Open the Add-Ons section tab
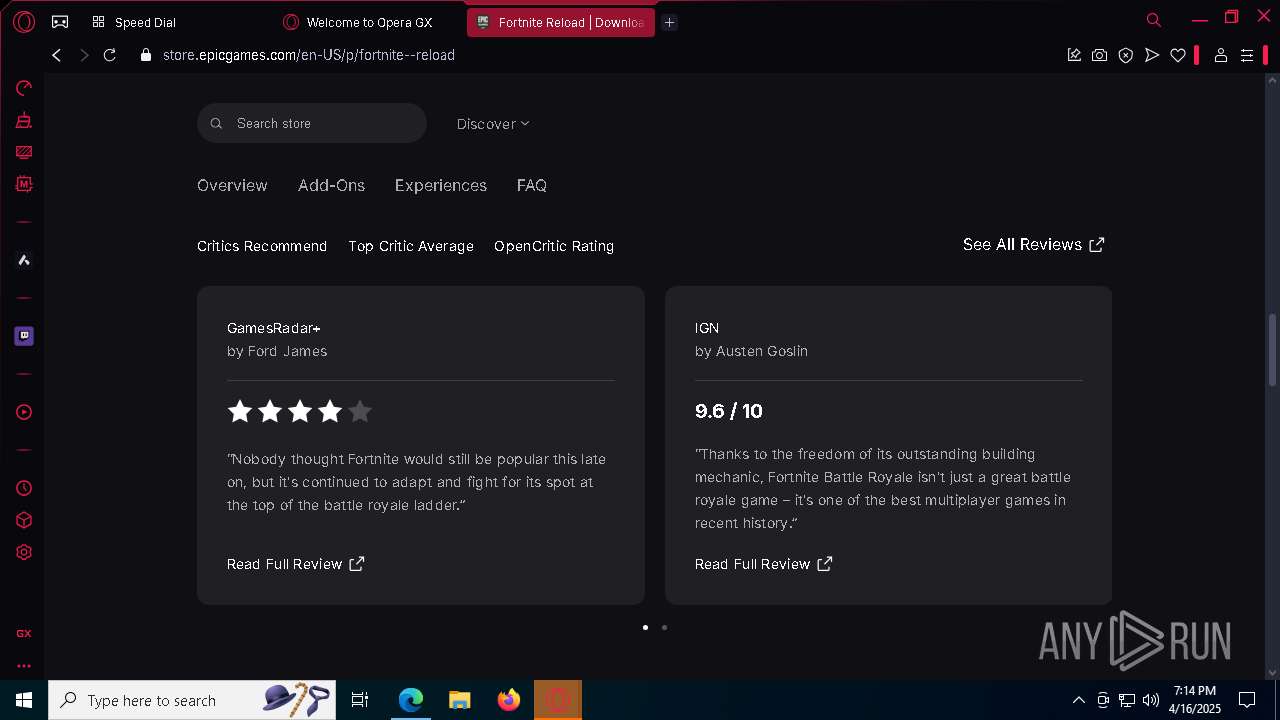 click(x=331, y=185)
